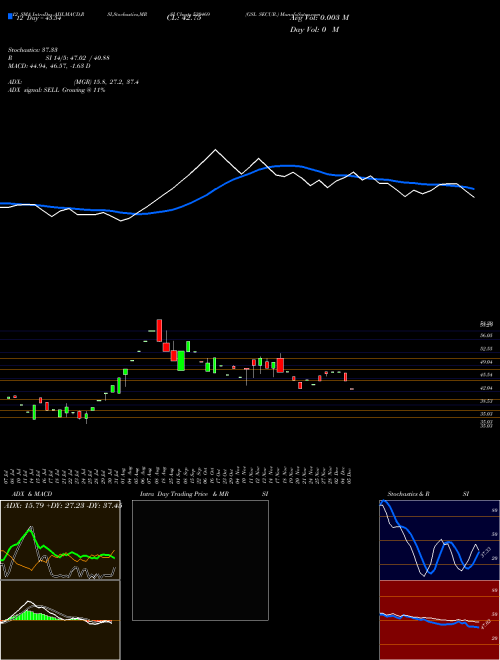Click the 'Stochastics: 37.33' reading
This screenshot has height=660, width=500.
point(32,50)
